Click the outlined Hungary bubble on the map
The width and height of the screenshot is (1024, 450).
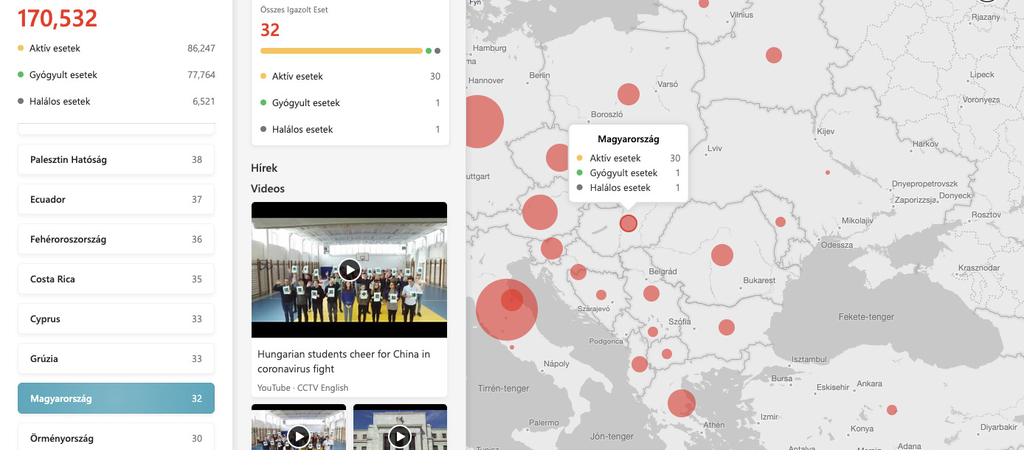[x=628, y=223]
